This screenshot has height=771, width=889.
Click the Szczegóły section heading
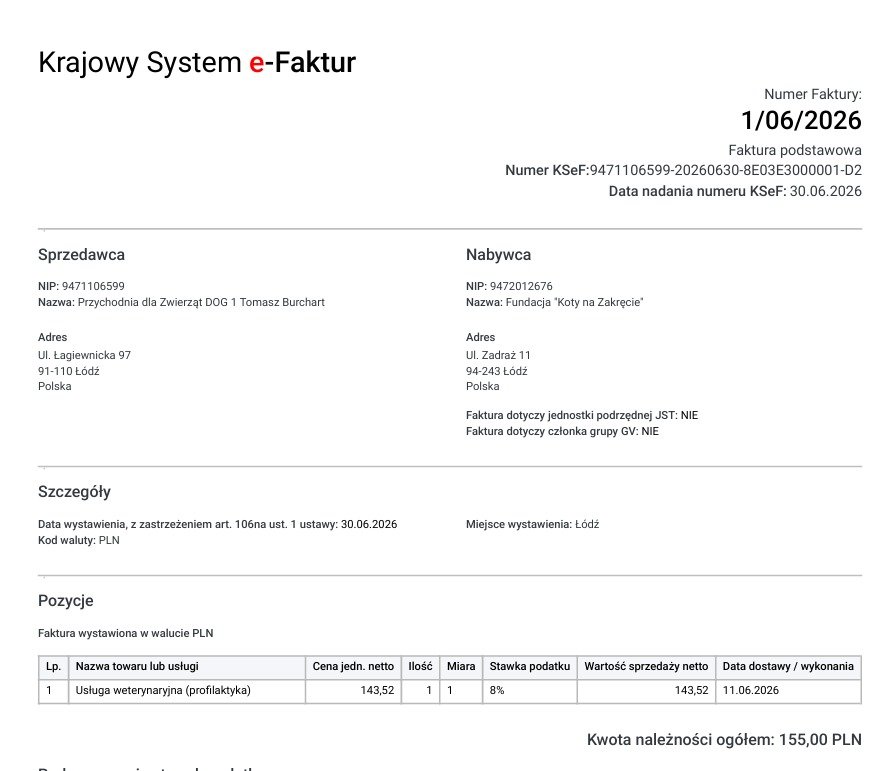(x=74, y=492)
